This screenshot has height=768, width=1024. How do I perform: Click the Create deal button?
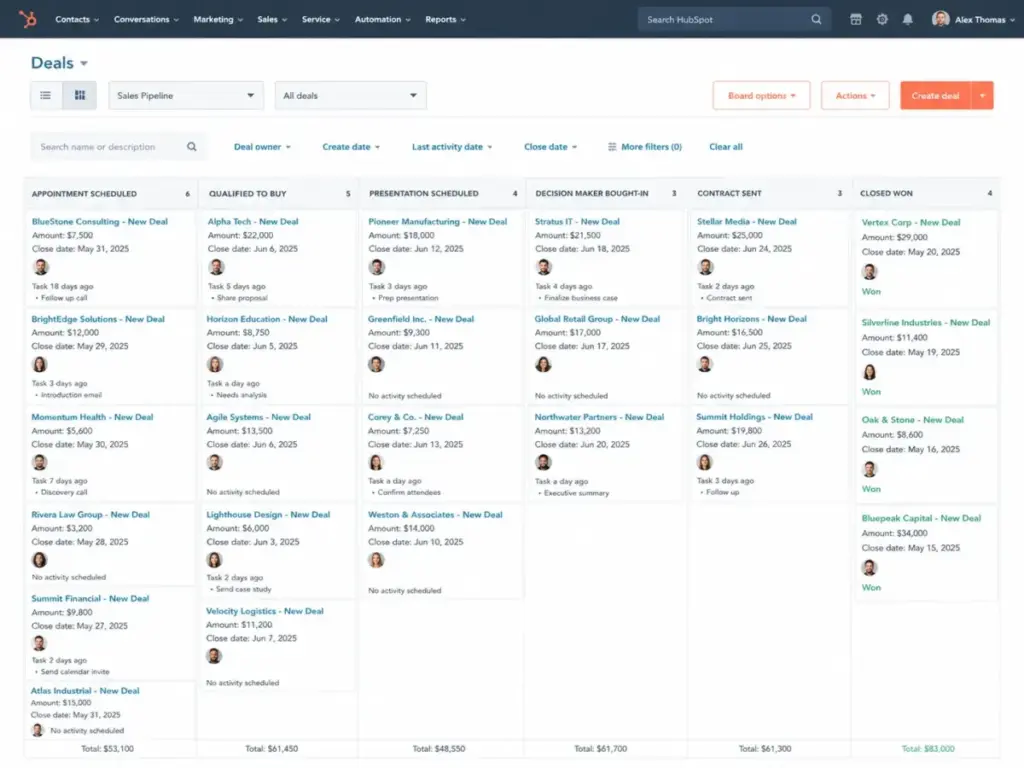click(935, 95)
